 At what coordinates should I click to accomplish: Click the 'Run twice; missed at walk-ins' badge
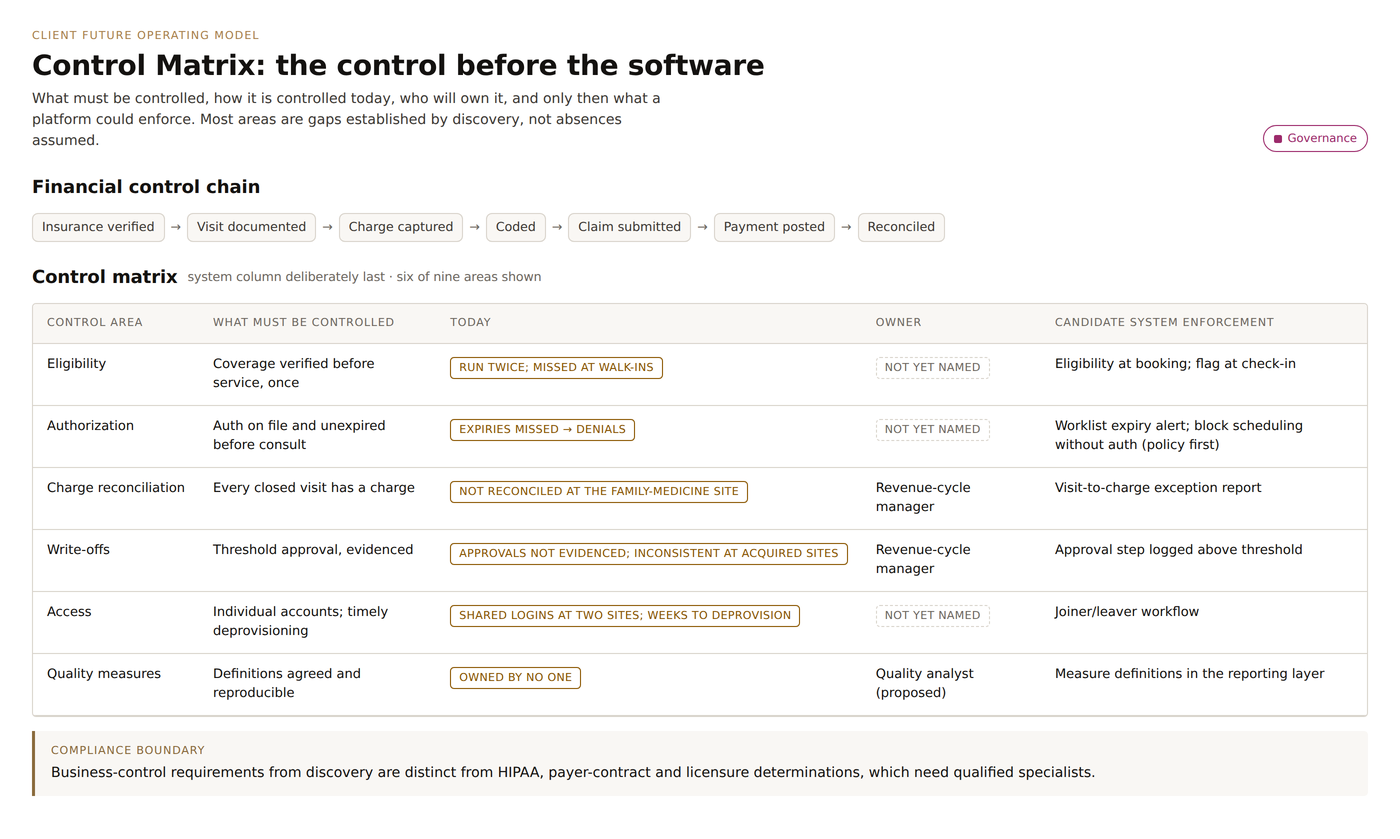pos(556,368)
